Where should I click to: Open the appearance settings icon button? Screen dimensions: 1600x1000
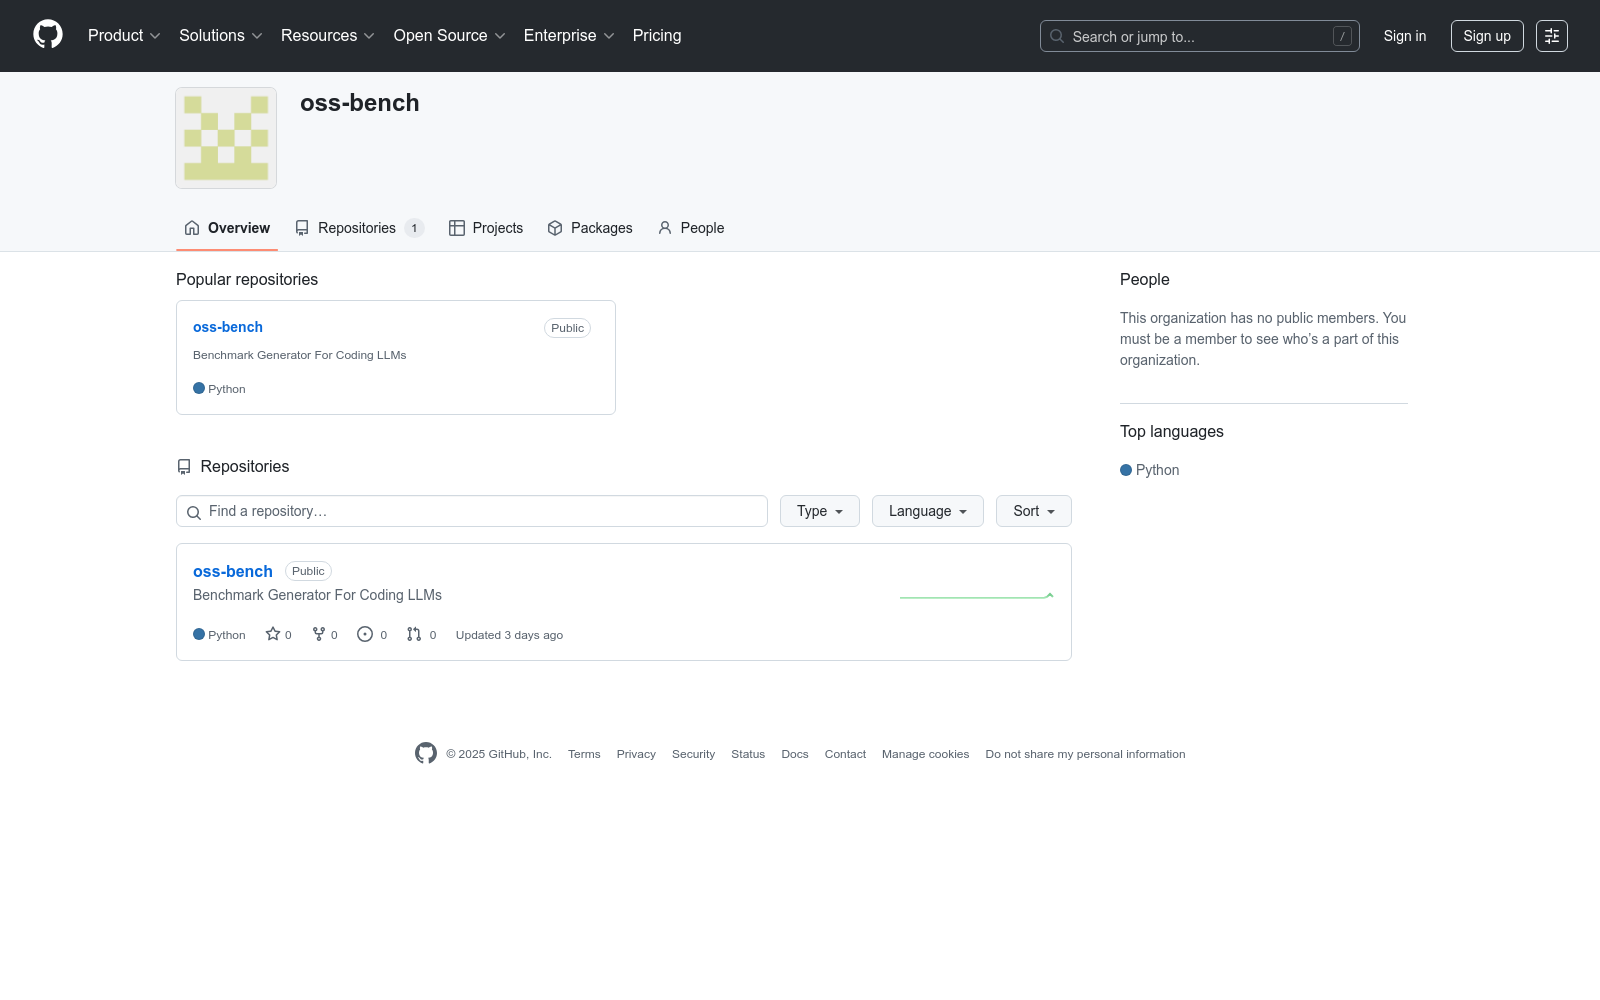pyautogui.click(x=1552, y=36)
